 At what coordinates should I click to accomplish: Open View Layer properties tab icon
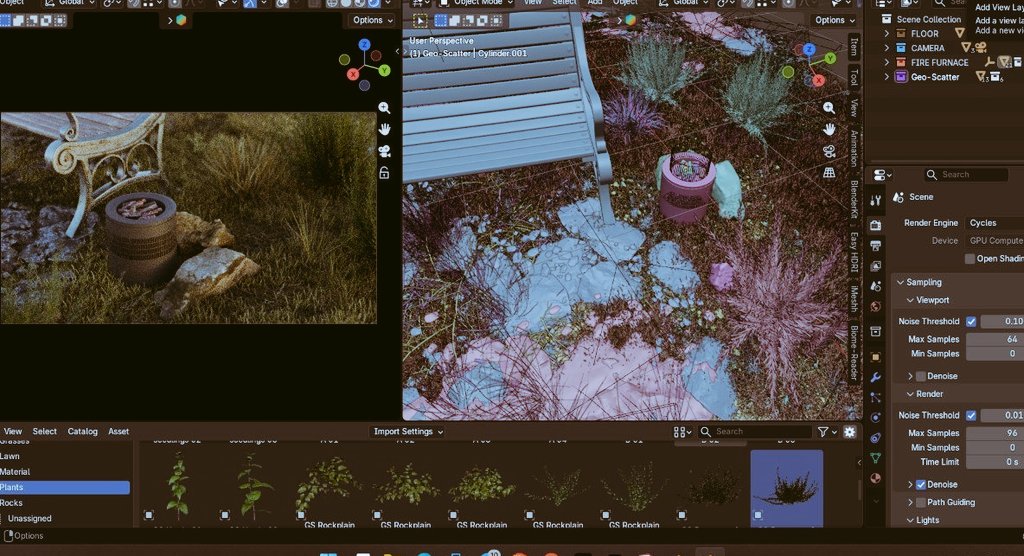point(876,266)
